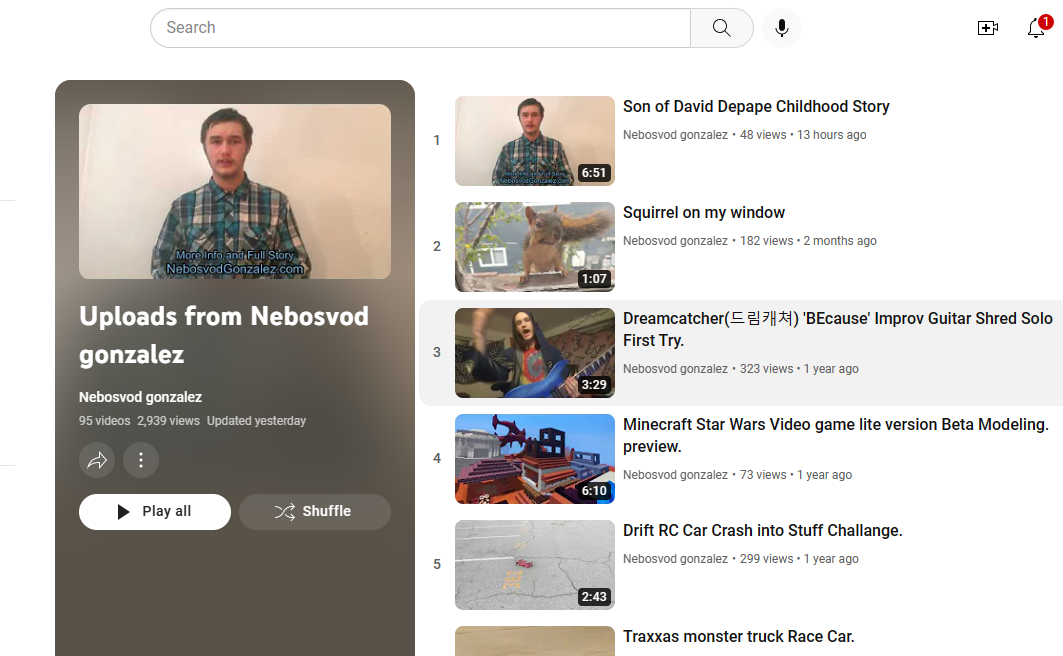Viewport: 1063px width, 656px height.
Task: Click the channel name under the Son of David Depape video
Action: (675, 135)
